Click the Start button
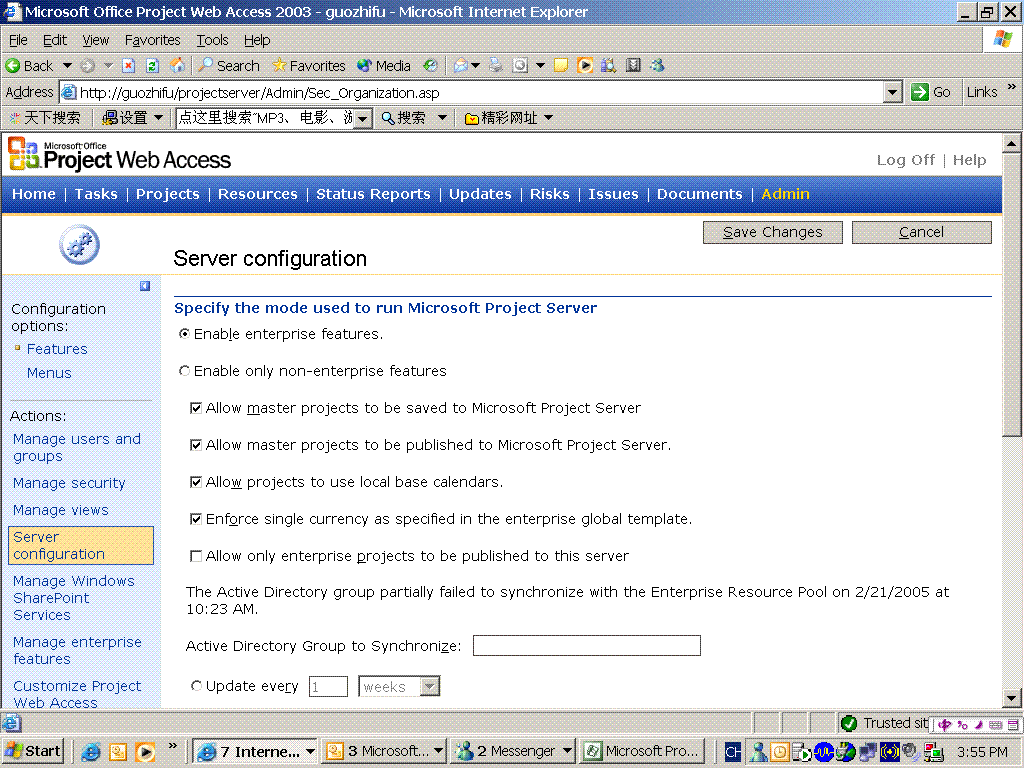The image size is (1024, 768). (x=33, y=752)
